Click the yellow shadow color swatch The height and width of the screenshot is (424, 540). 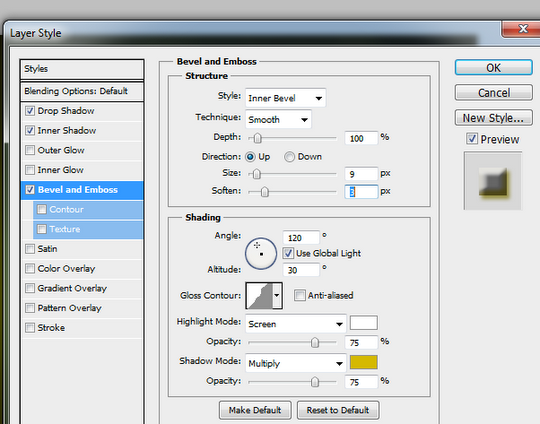pos(364,362)
